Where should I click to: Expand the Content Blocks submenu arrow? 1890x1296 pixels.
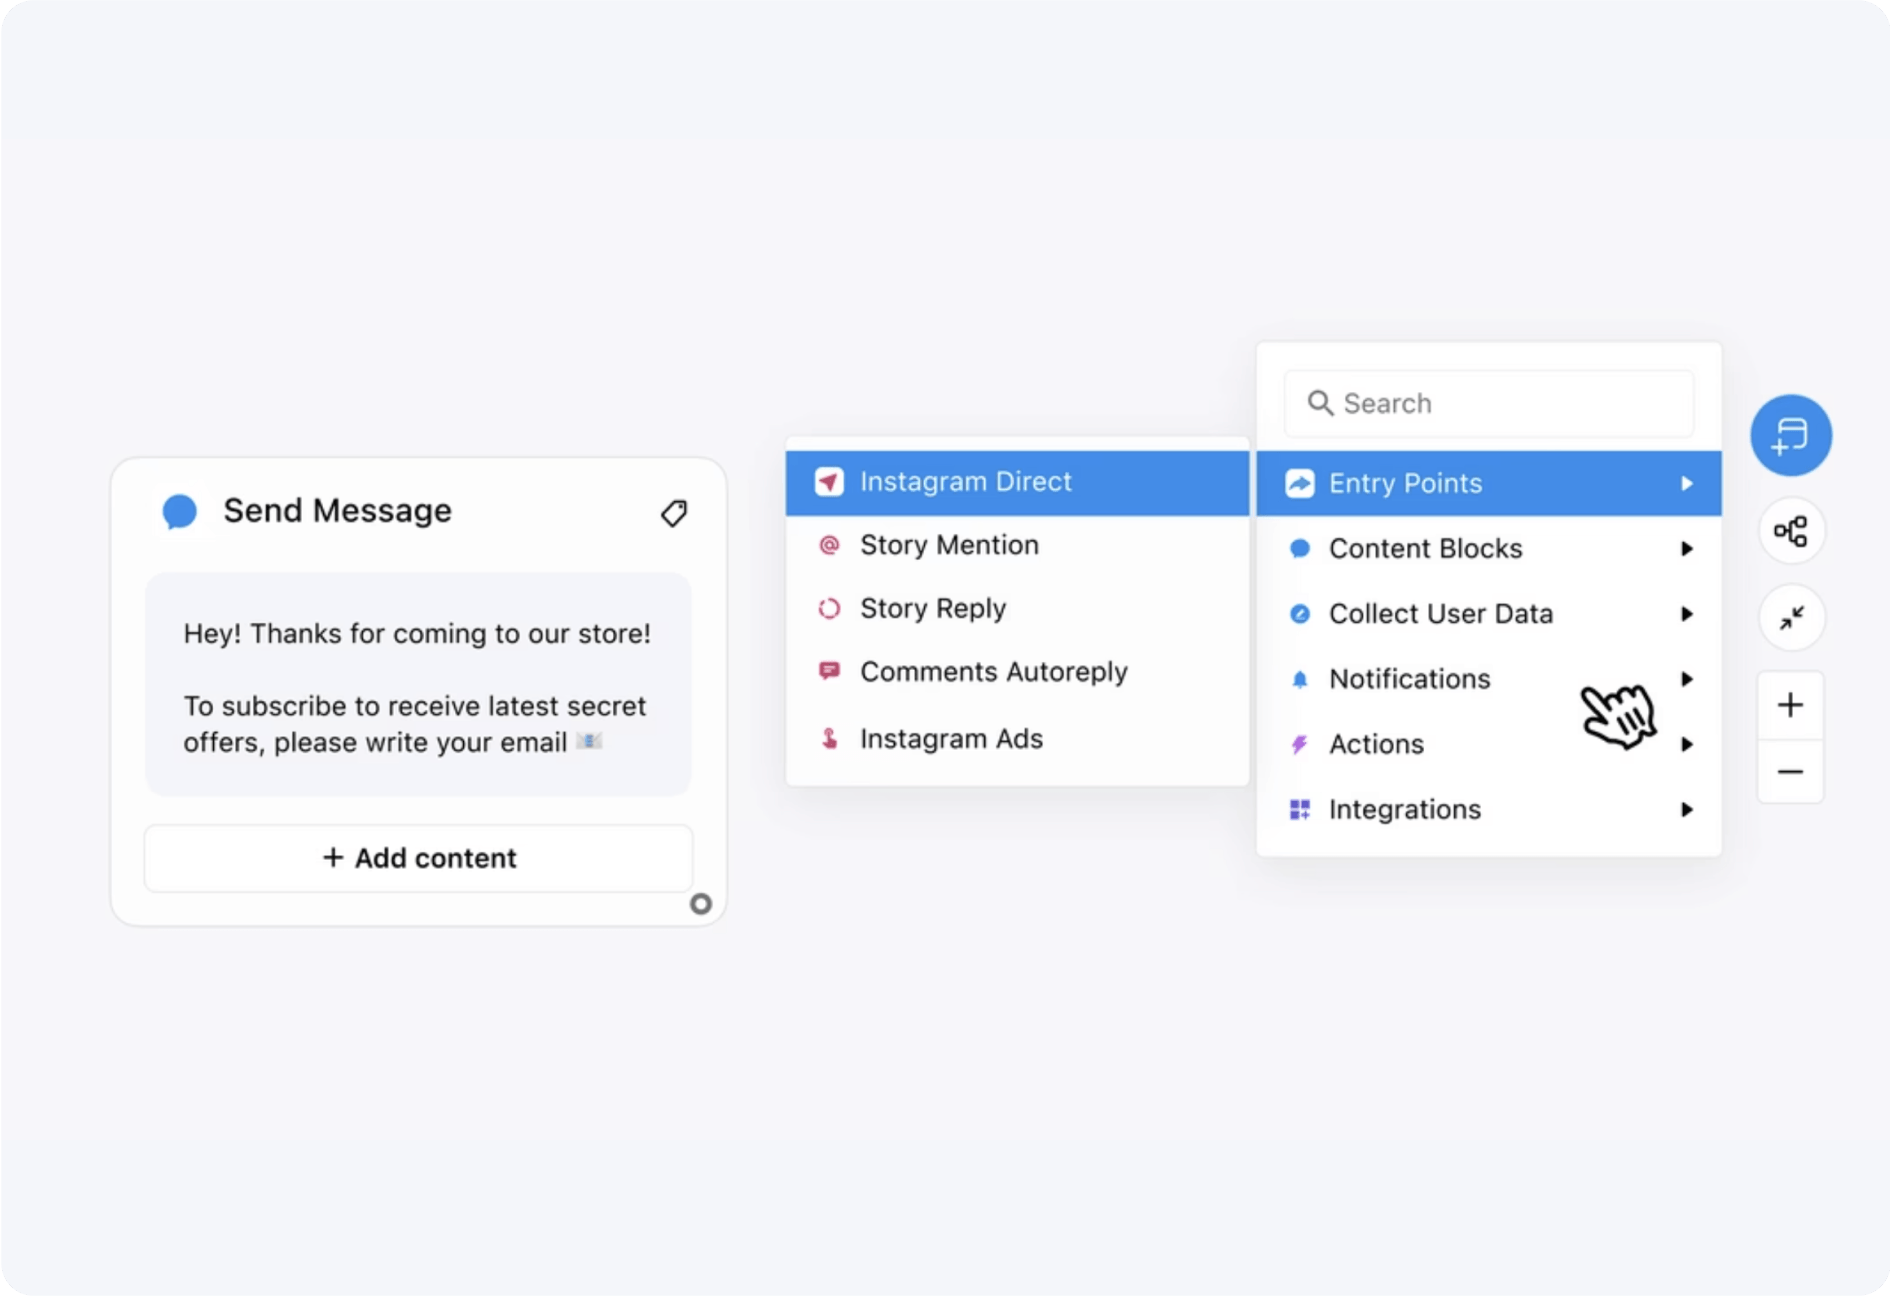point(1686,549)
